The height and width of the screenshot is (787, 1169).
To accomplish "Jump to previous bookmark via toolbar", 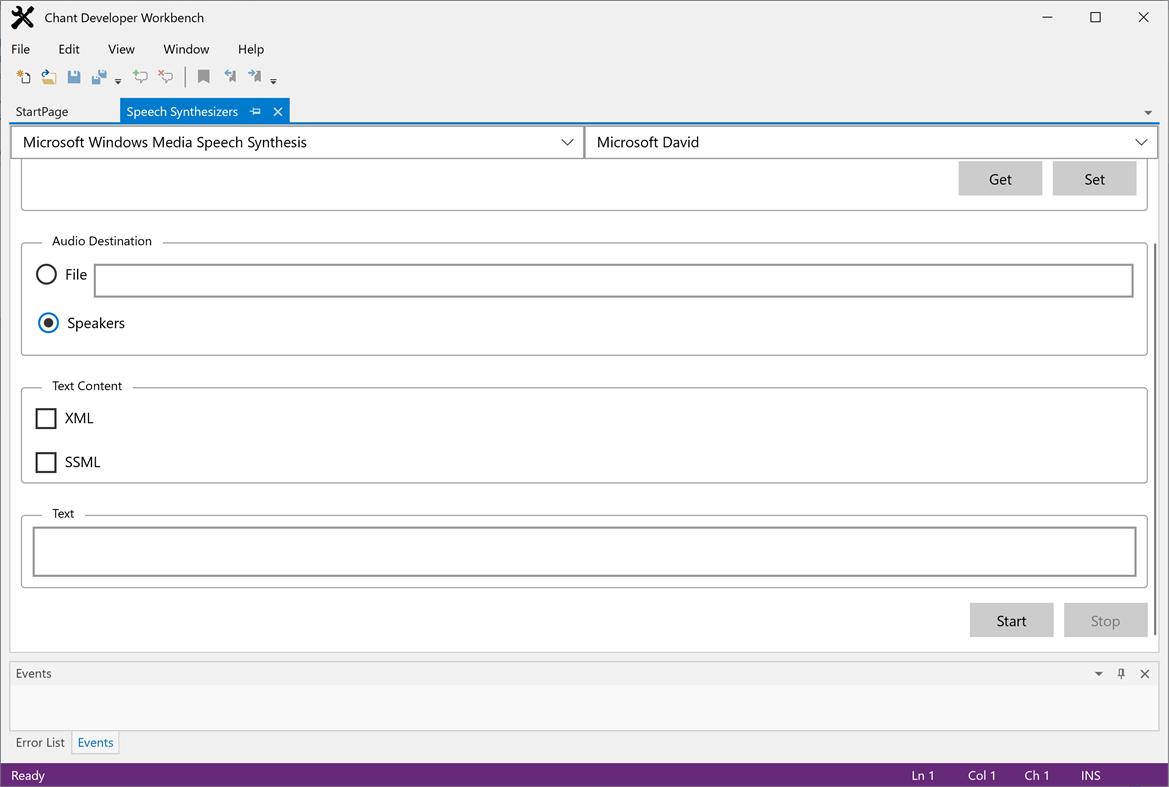I will point(230,77).
